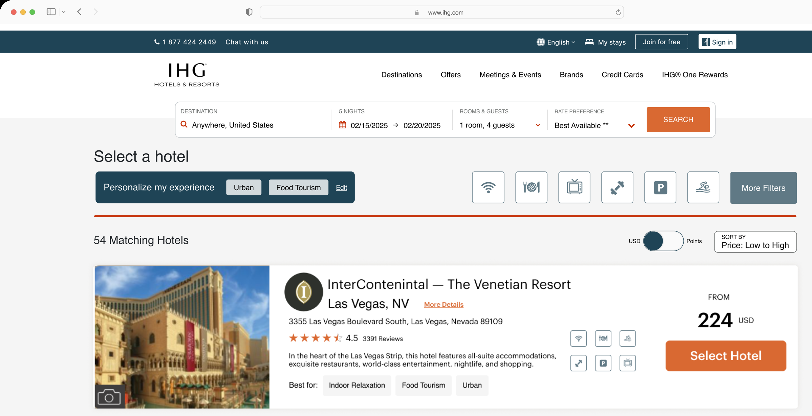Image resolution: width=812 pixels, height=416 pixels.
Task: Click the Food Tourism best-for tag on the hotel card
Action: (x=424, y=385)
